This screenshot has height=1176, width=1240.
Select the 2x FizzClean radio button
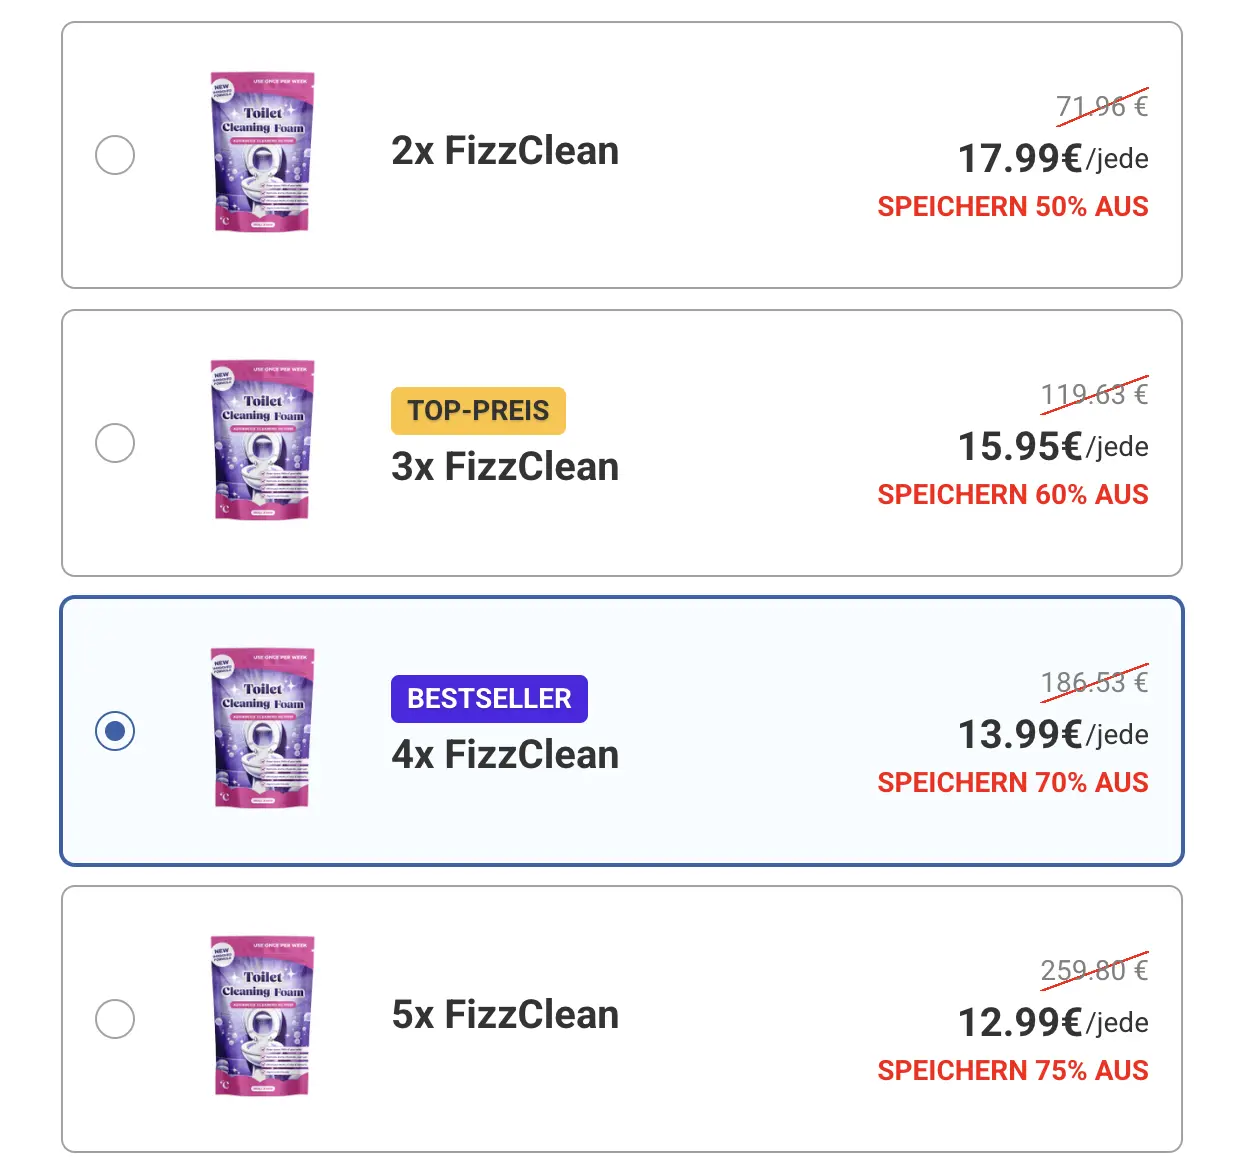click(115, 155)
